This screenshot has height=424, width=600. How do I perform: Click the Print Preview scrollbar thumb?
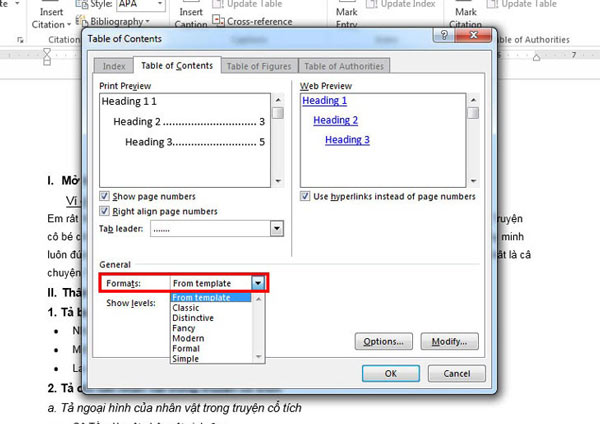[x=279, y=113]
